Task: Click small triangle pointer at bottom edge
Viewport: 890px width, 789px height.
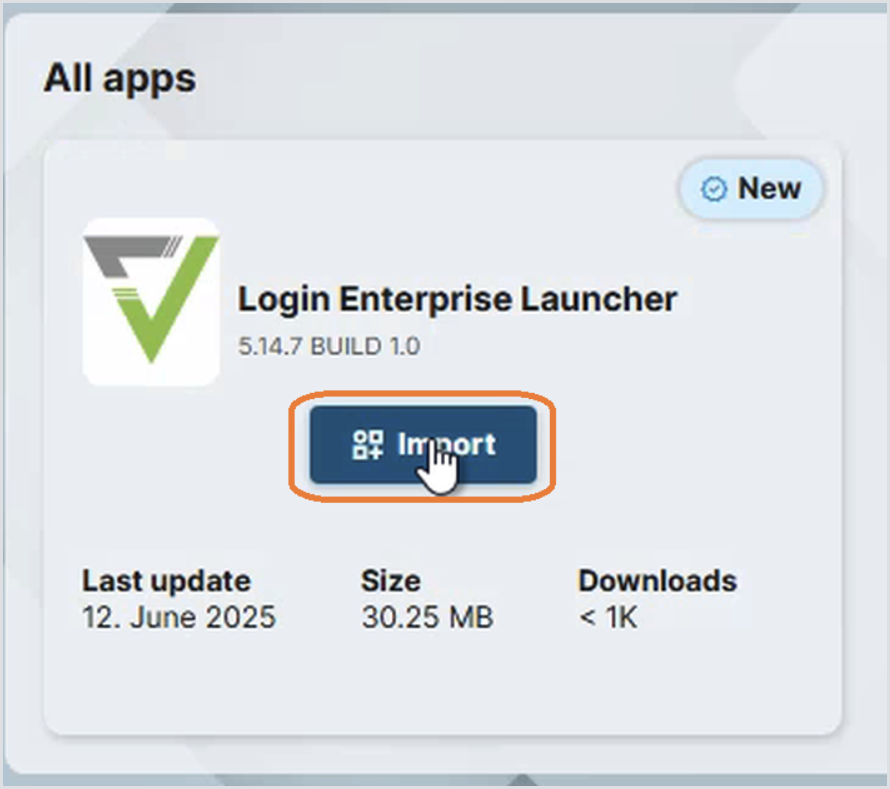Action: [522, 780]
